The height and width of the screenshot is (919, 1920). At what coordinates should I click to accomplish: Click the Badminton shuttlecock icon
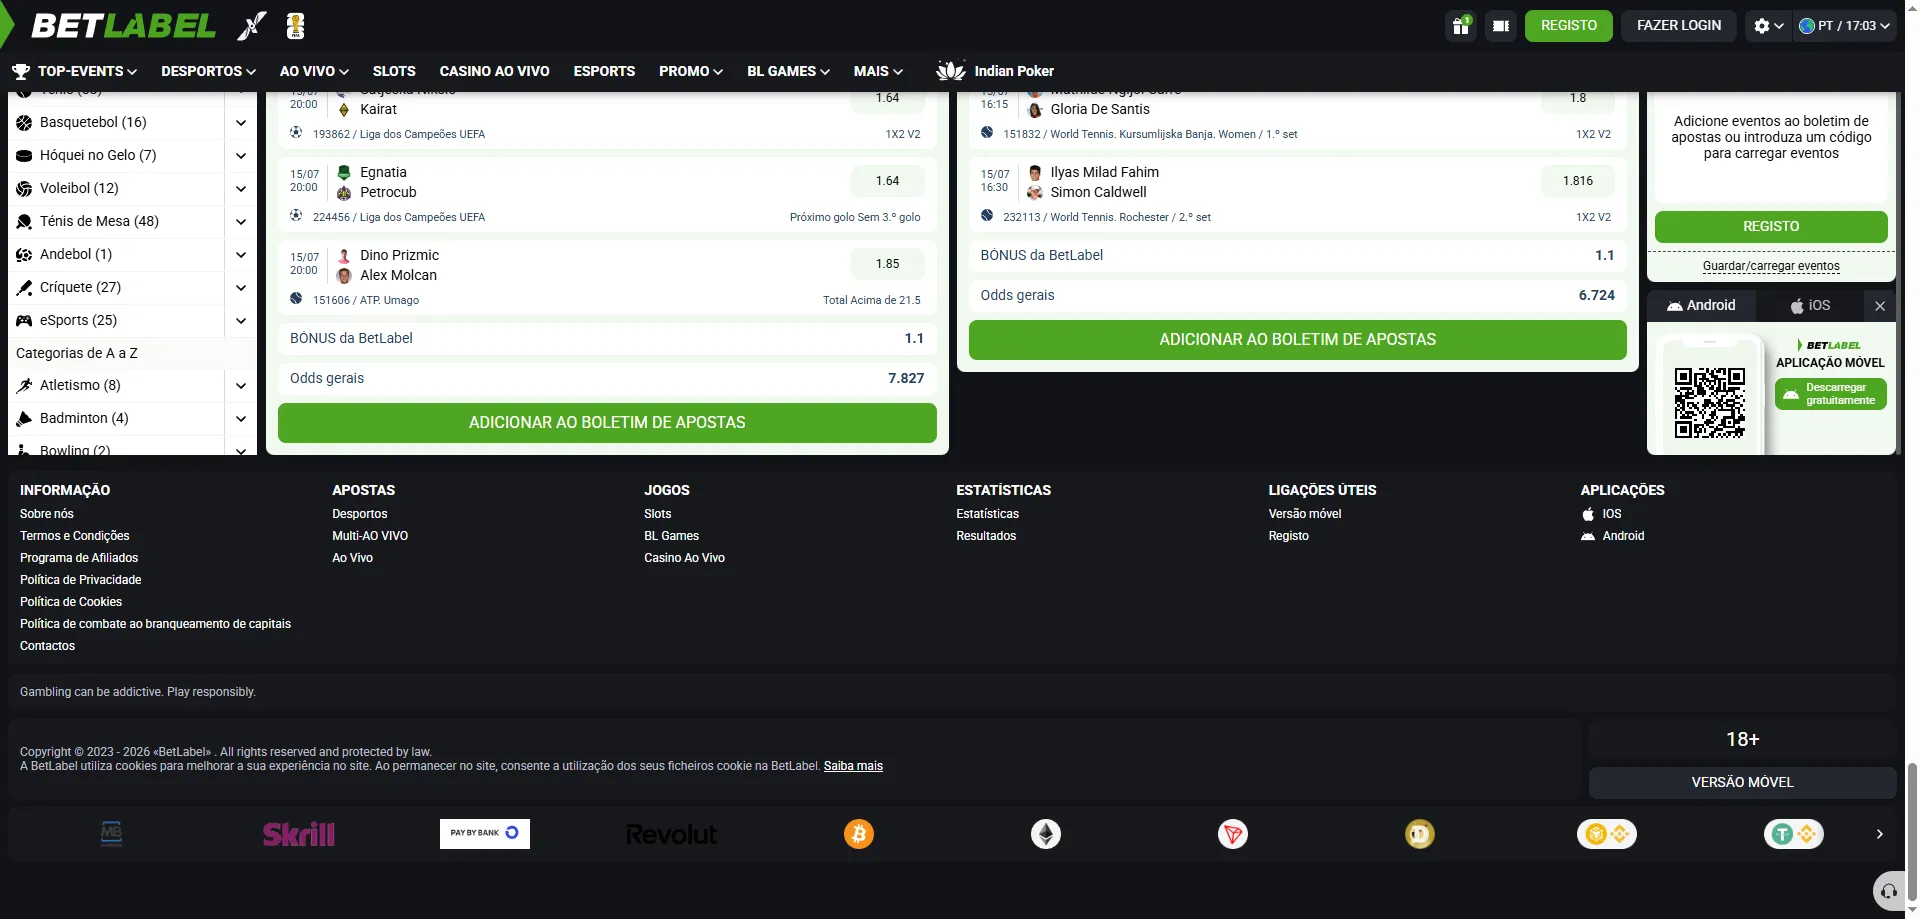click(24, 419)
